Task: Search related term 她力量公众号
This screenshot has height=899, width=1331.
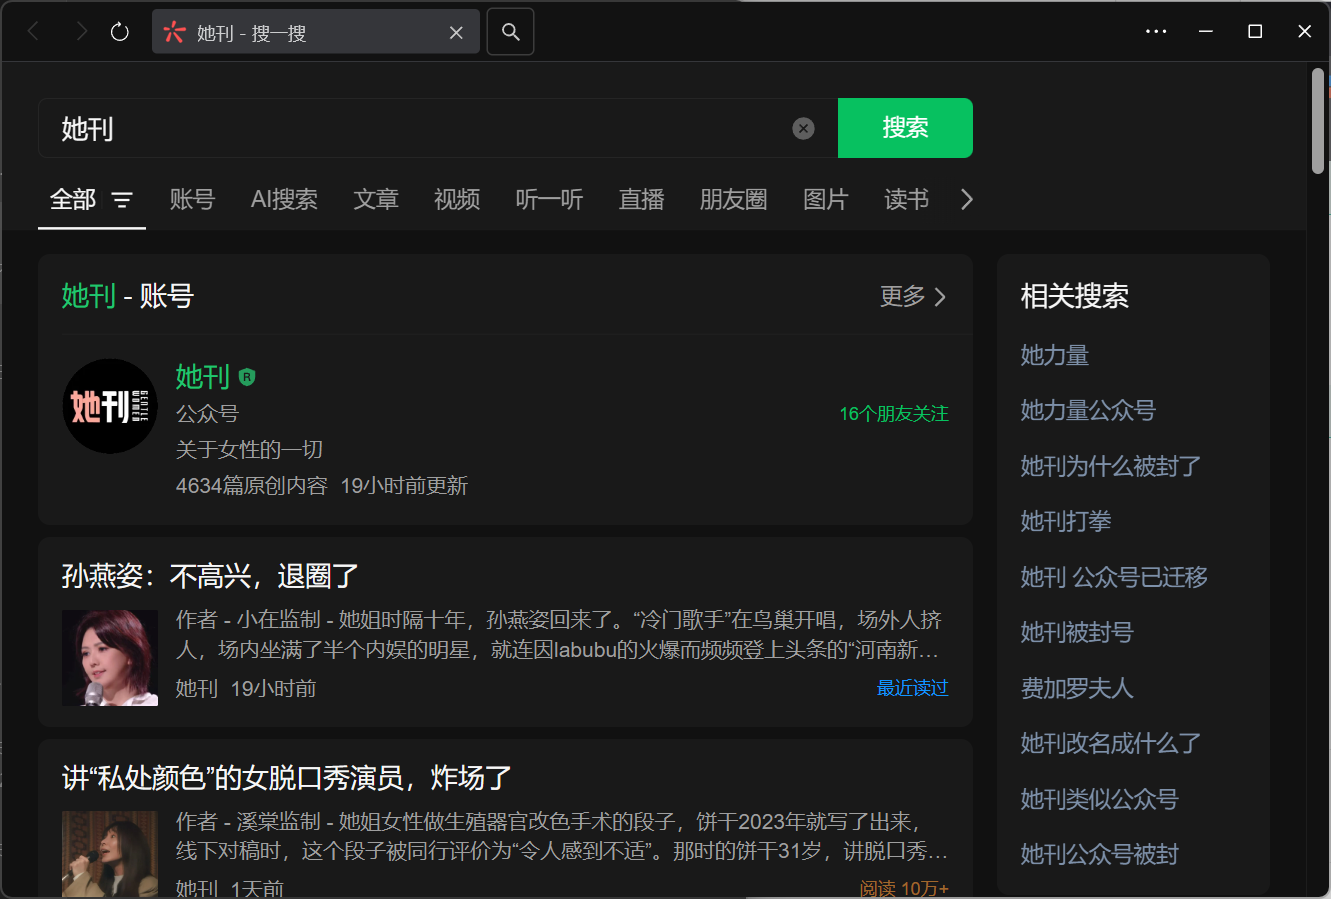Action: [x=1088, y=410]
